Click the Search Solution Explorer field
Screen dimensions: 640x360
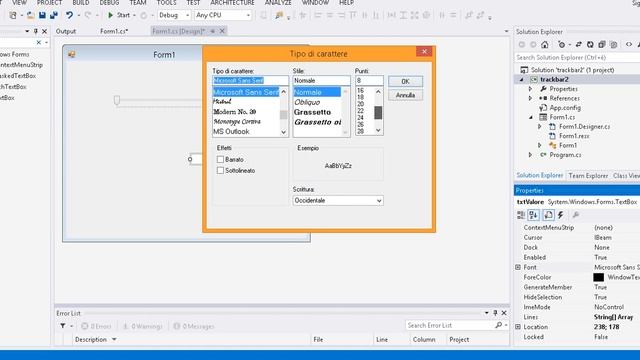point(577,58)
